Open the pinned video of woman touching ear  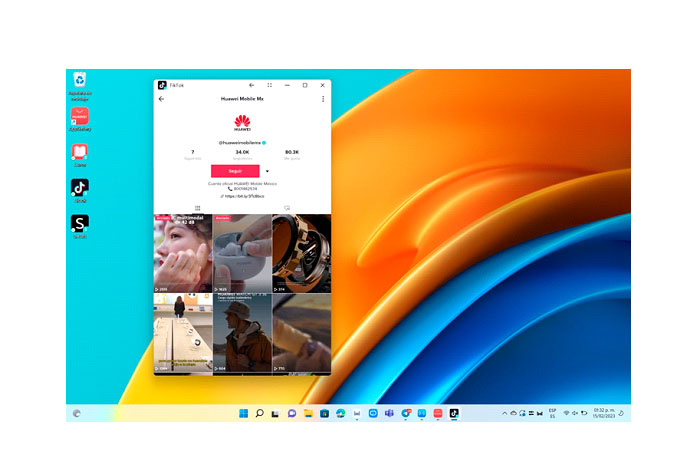pyautogui.click(x=183, y=253)
